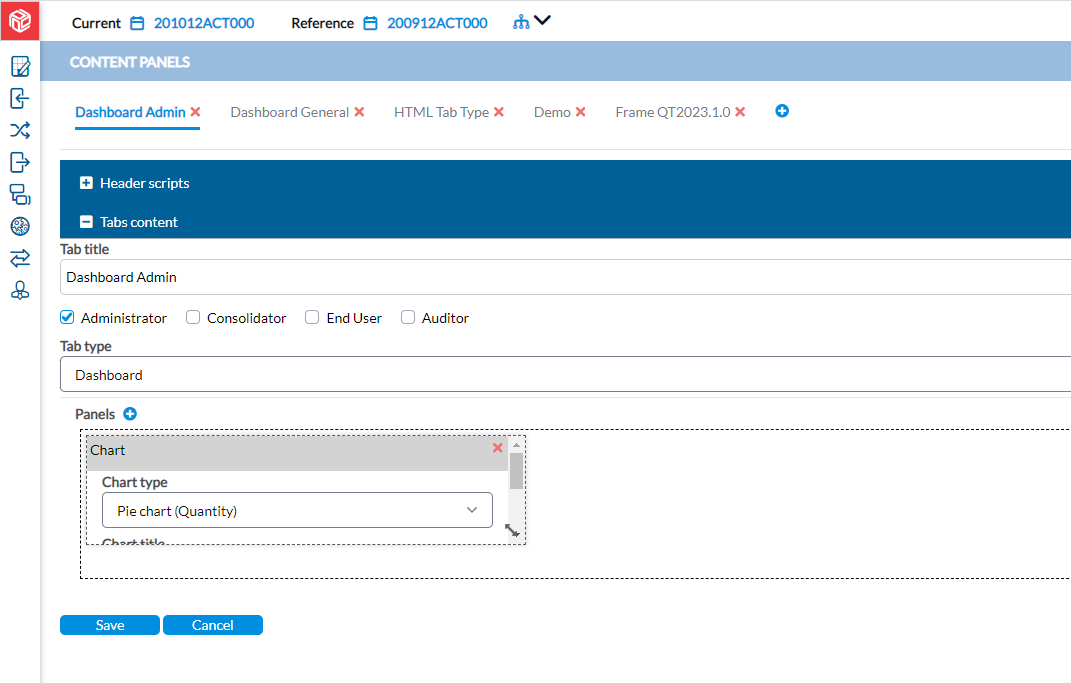Viewport: 1071px width, 683px height.
Task: Add a new content tab
Action: coord(782,111)
